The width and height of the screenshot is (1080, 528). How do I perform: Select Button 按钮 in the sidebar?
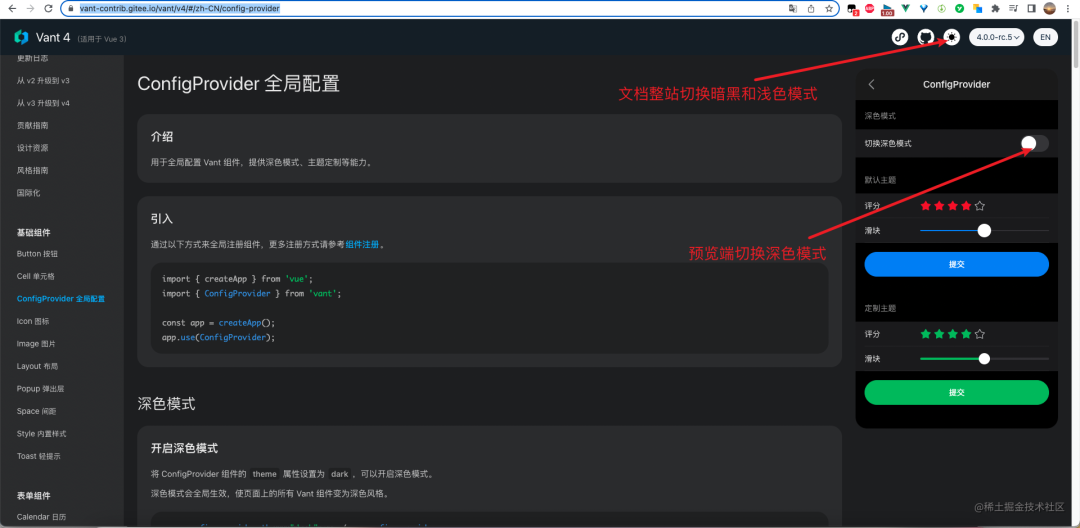click(x=37, y=254)
